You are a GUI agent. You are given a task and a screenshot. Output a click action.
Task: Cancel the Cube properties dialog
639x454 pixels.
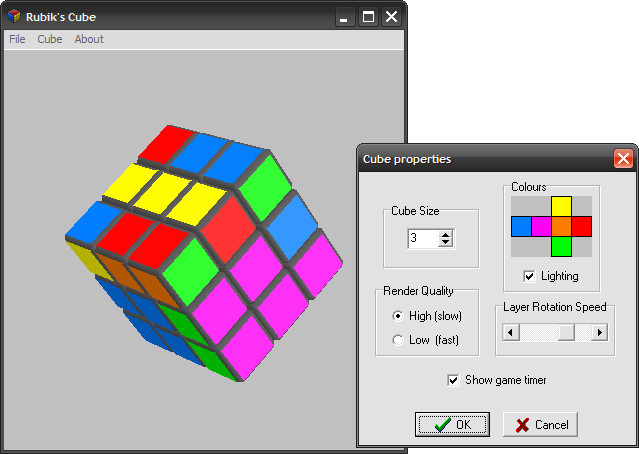coord(540,424)
